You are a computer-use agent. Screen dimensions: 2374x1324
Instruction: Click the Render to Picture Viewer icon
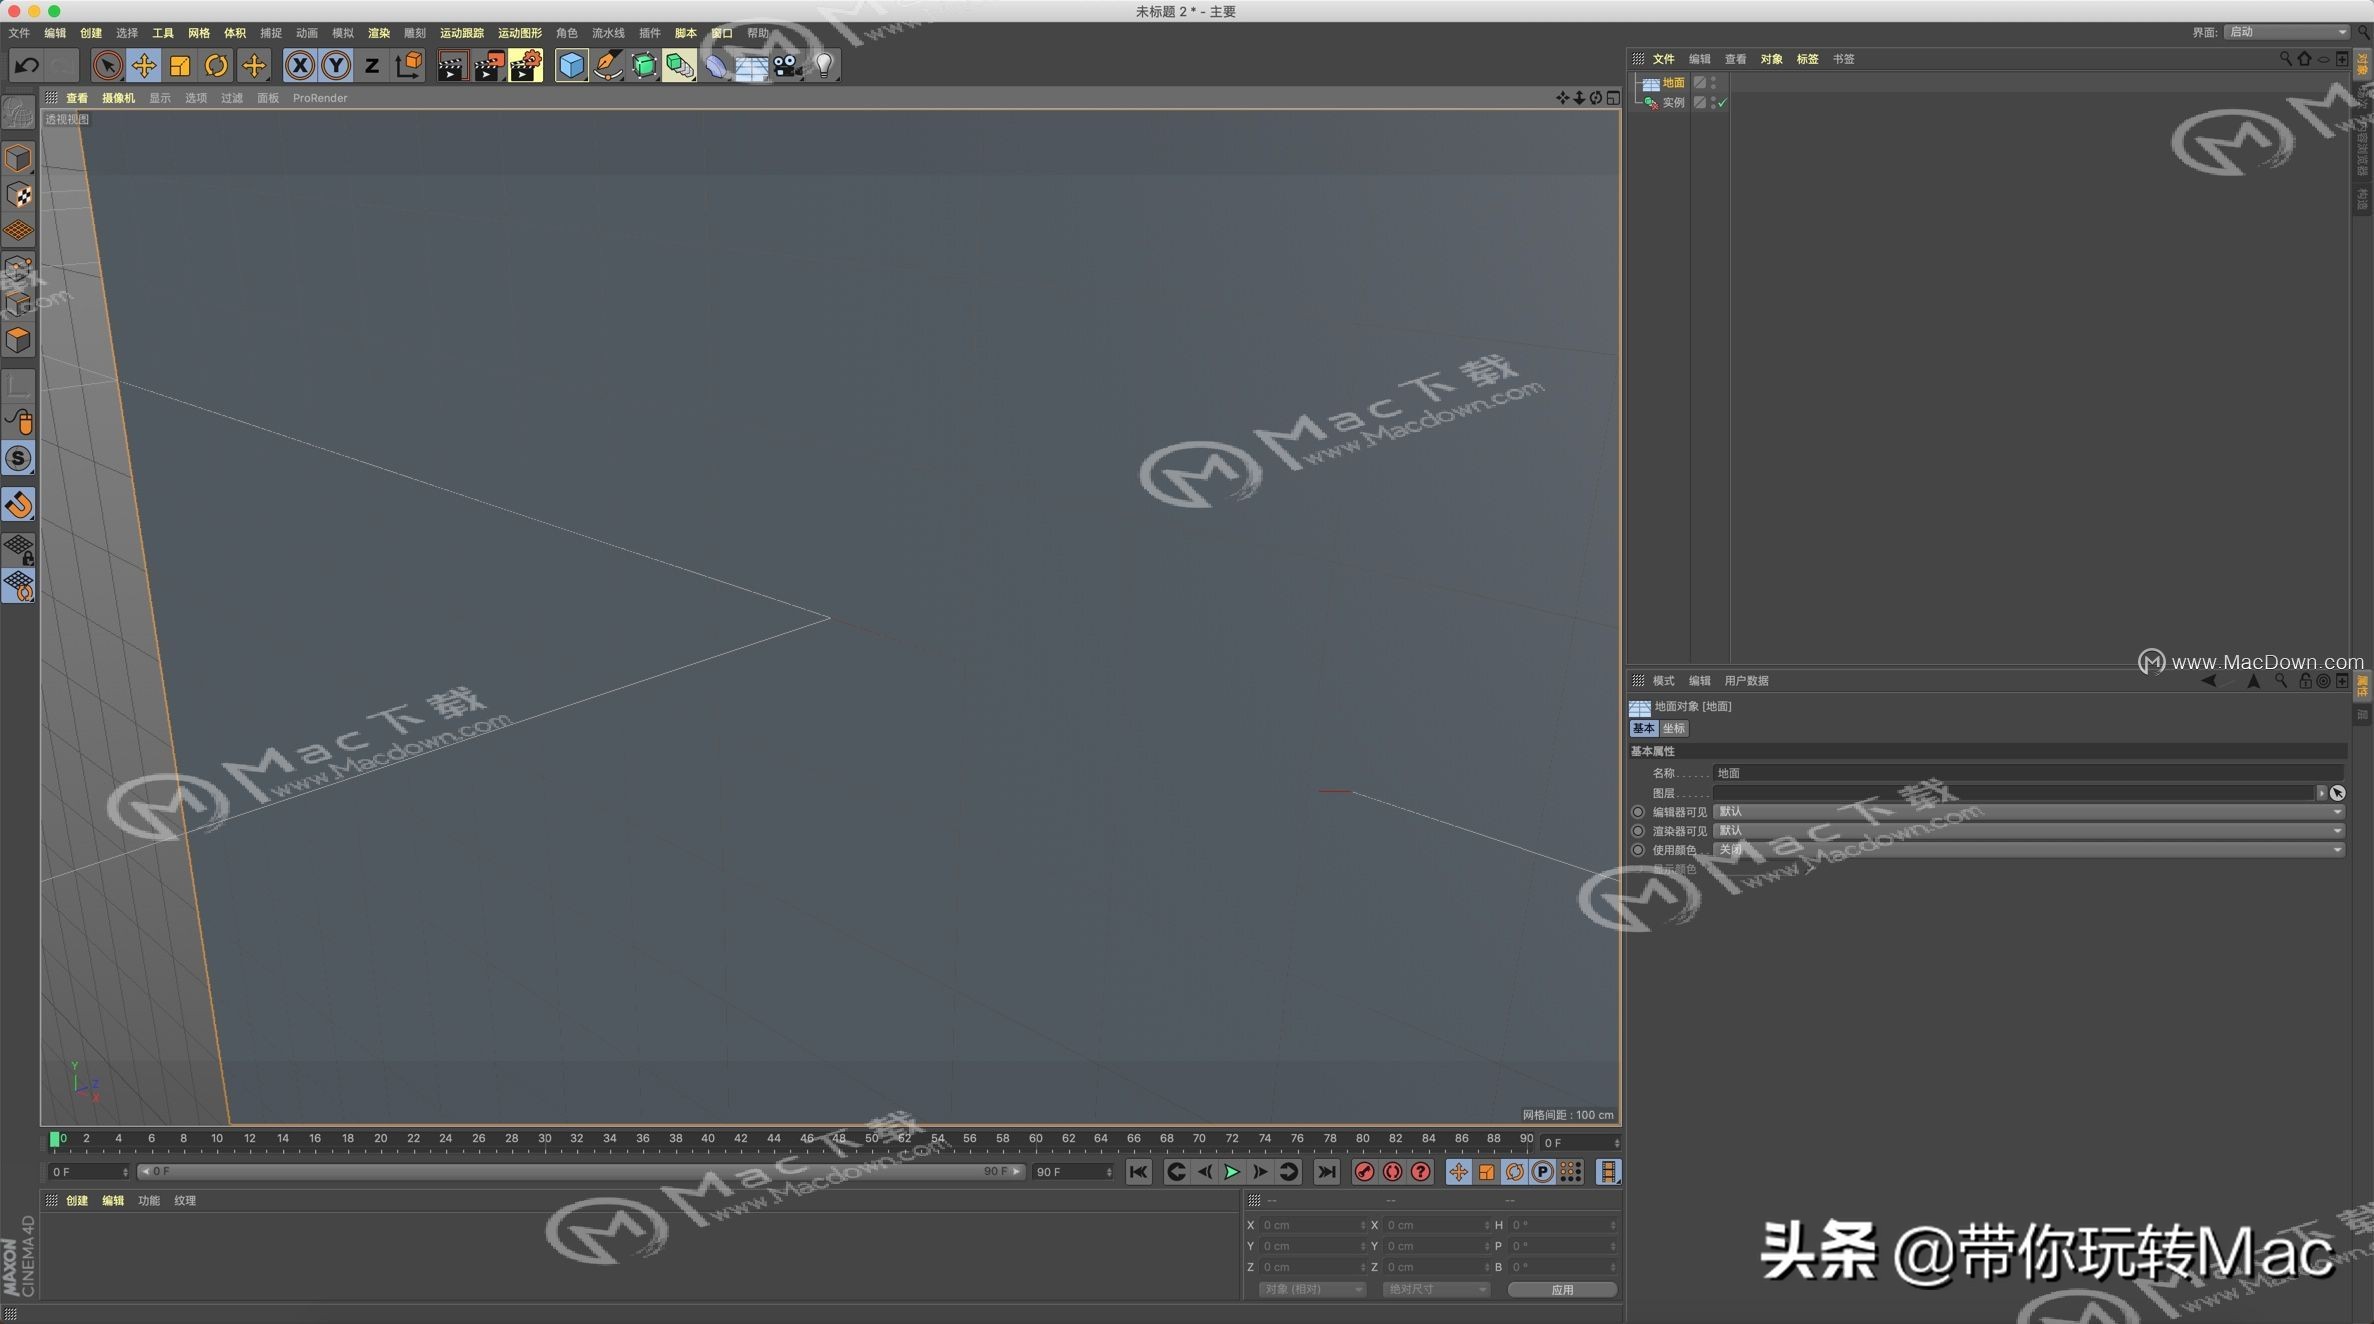(487, 65)
